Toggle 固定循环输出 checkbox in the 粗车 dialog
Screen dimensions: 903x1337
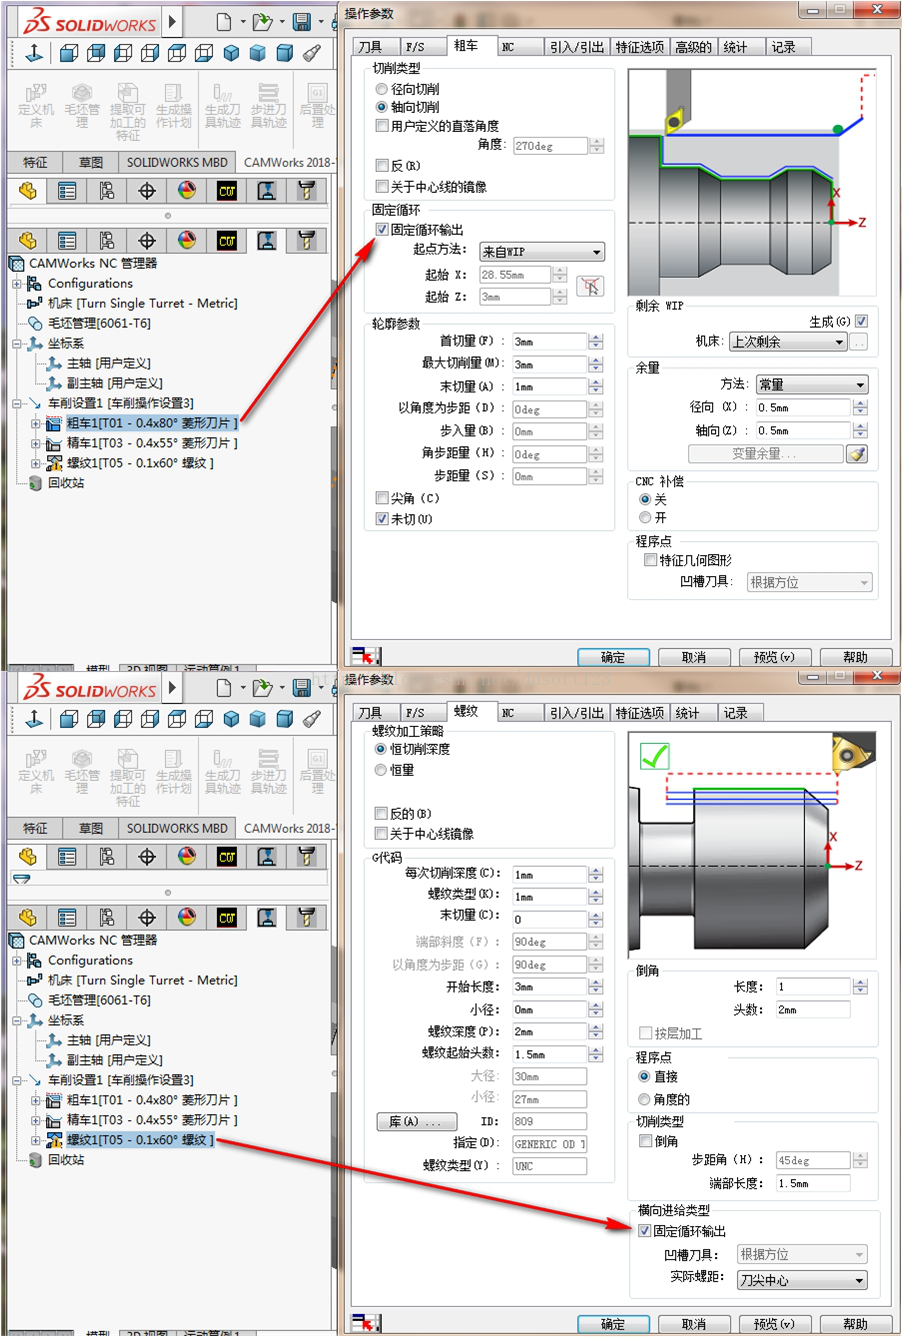point(382,230)
